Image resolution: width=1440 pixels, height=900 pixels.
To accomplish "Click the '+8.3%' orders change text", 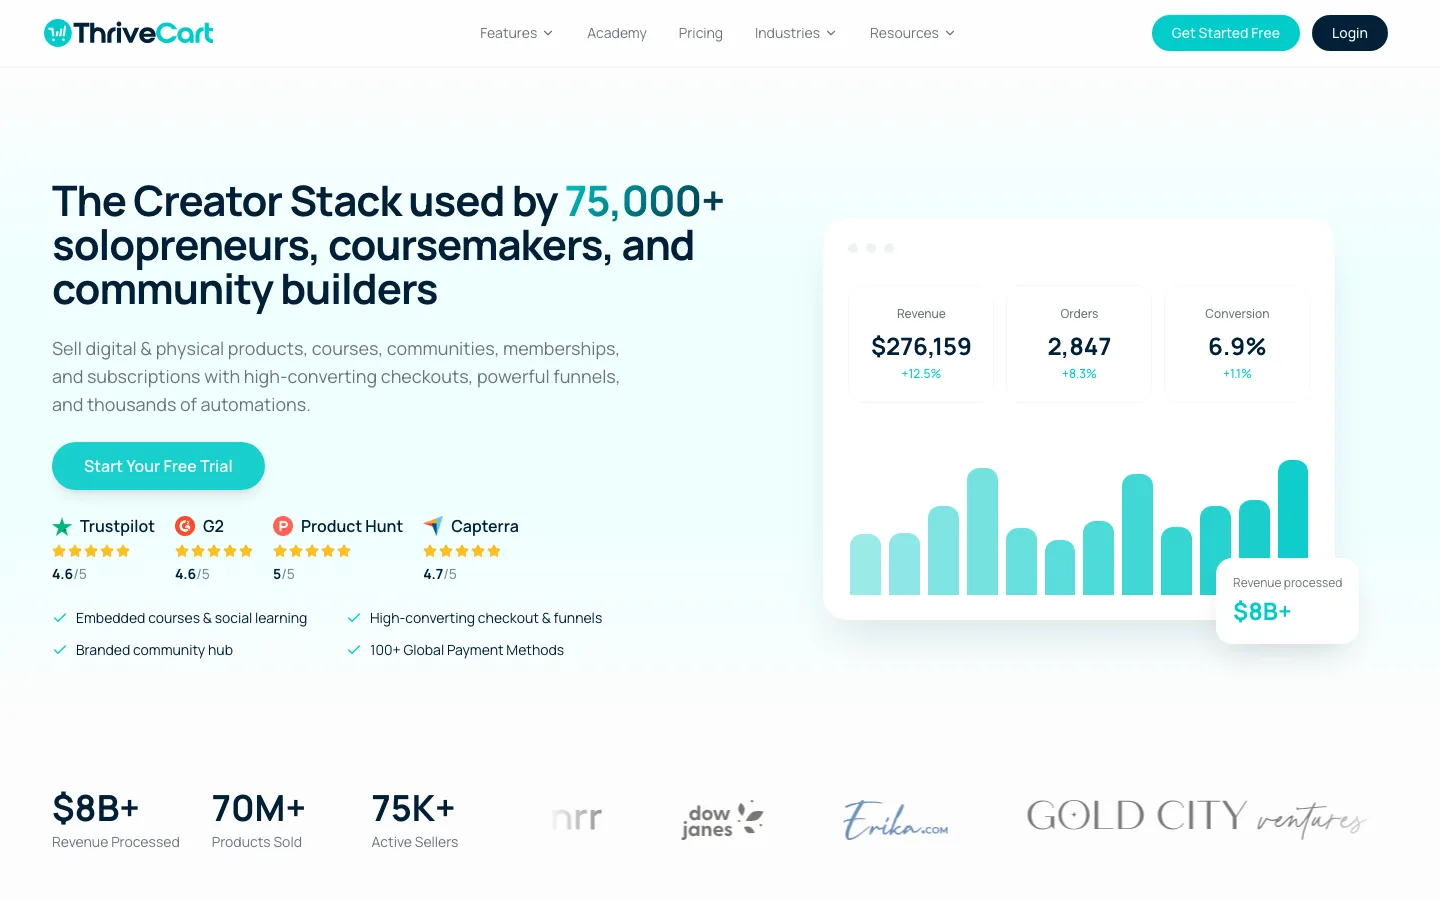I will [x=1079, y=374].
